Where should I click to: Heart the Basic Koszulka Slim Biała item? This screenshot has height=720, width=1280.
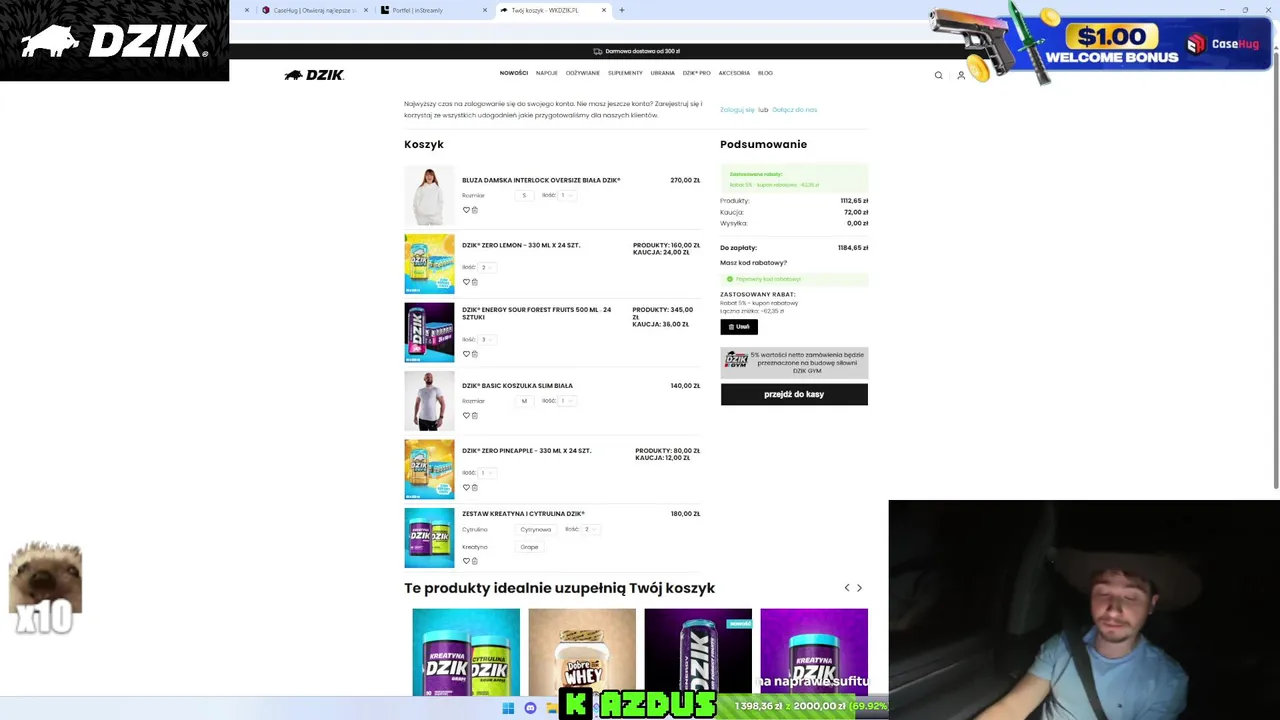coord(466,415)
